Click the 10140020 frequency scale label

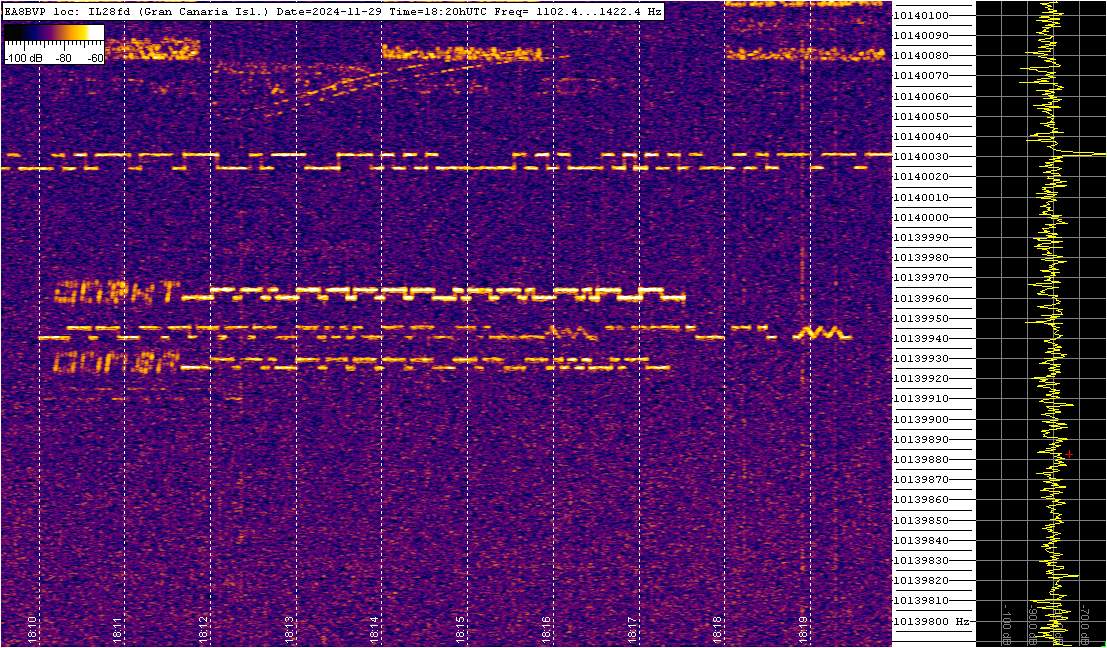[x=921, y=176]
